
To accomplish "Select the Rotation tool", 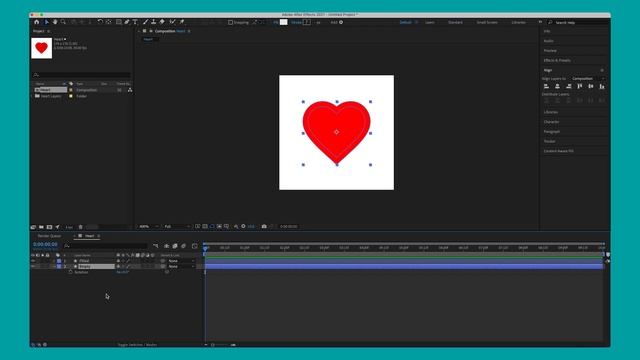I will coord(100,22).
